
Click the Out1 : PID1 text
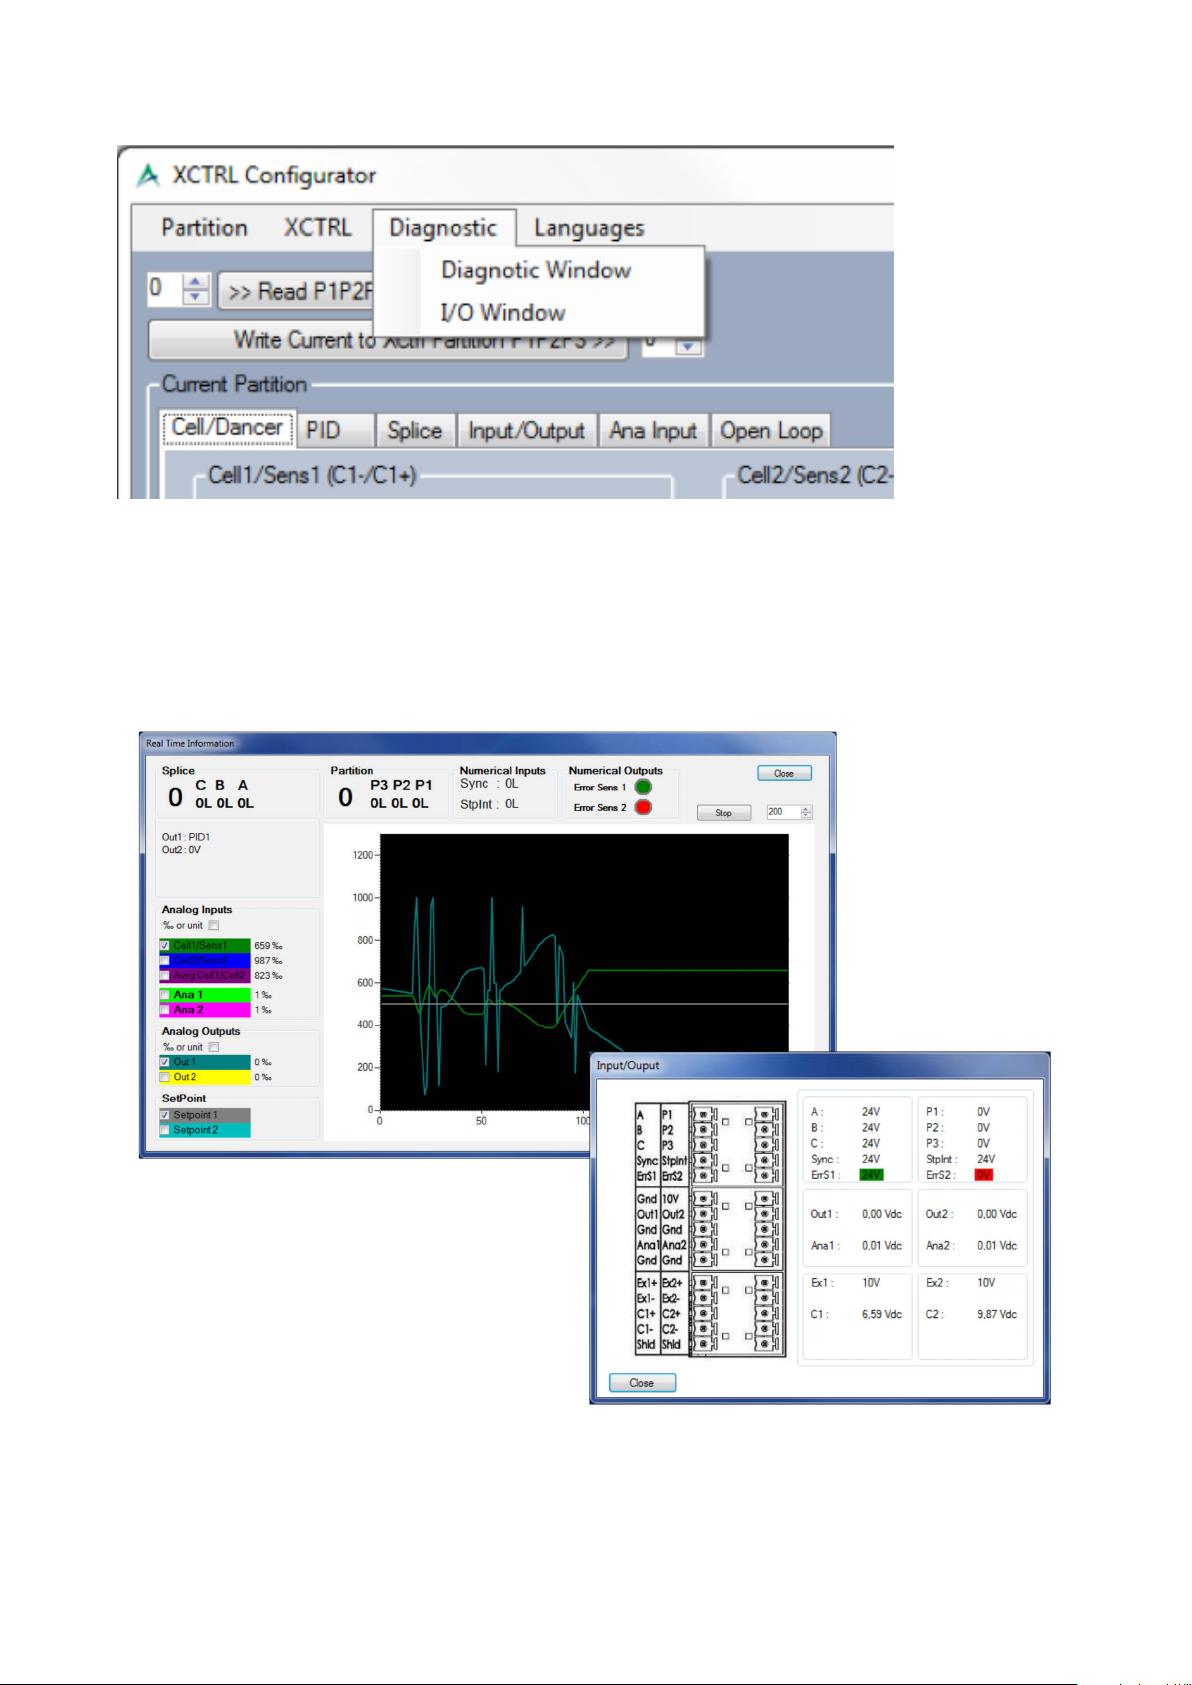[x=186, y=837]
